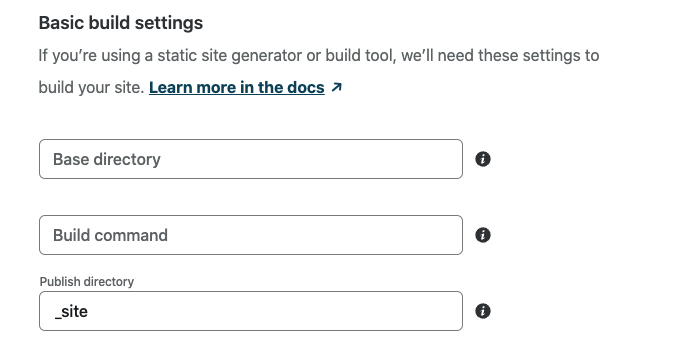The image size is (676, 361).
Task: Click the 'Publish directory' label above the field
Action: pos(87,282)
